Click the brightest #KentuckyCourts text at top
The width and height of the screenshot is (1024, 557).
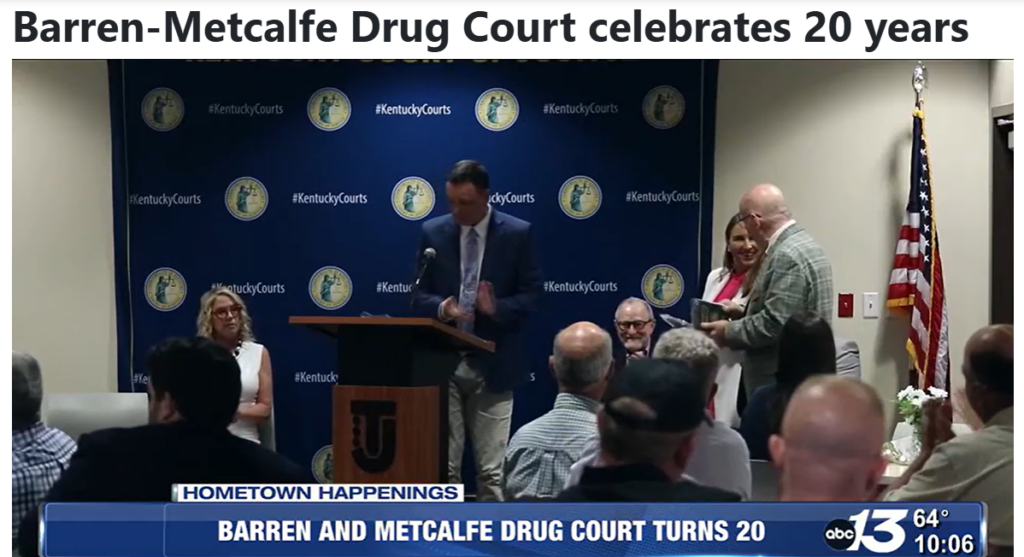point(413,110)
